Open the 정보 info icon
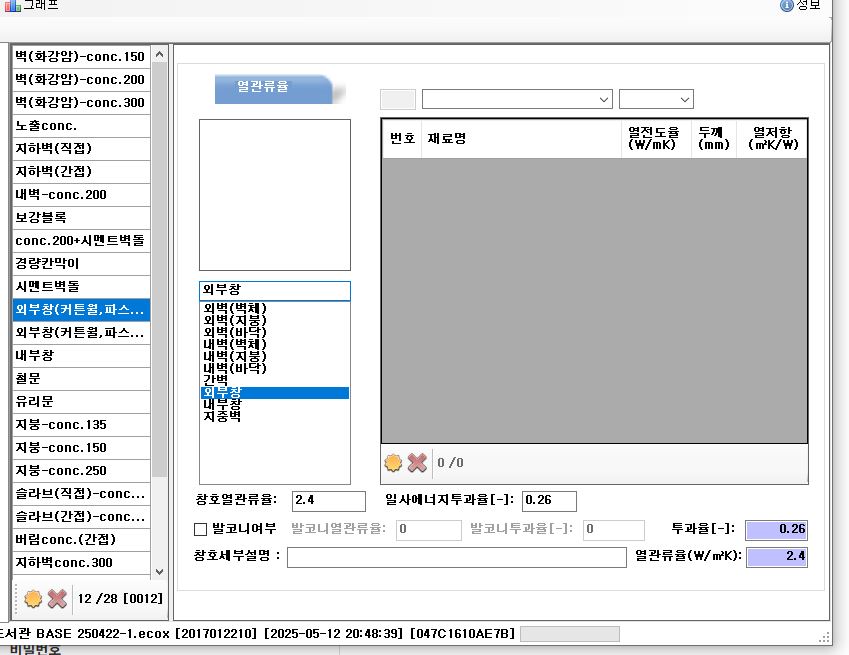This screenshot has width=849, height=655. (x=786, y=5)
